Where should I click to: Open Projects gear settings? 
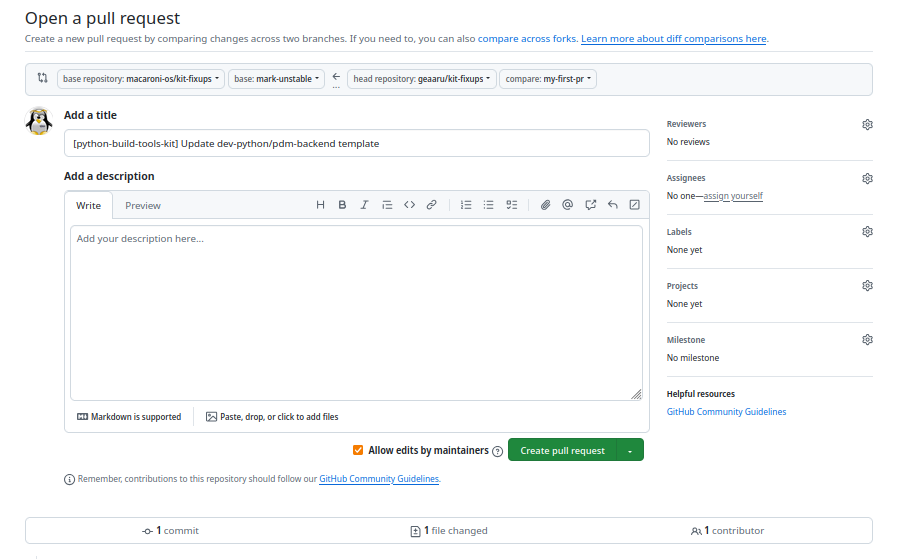coord(867,286)
